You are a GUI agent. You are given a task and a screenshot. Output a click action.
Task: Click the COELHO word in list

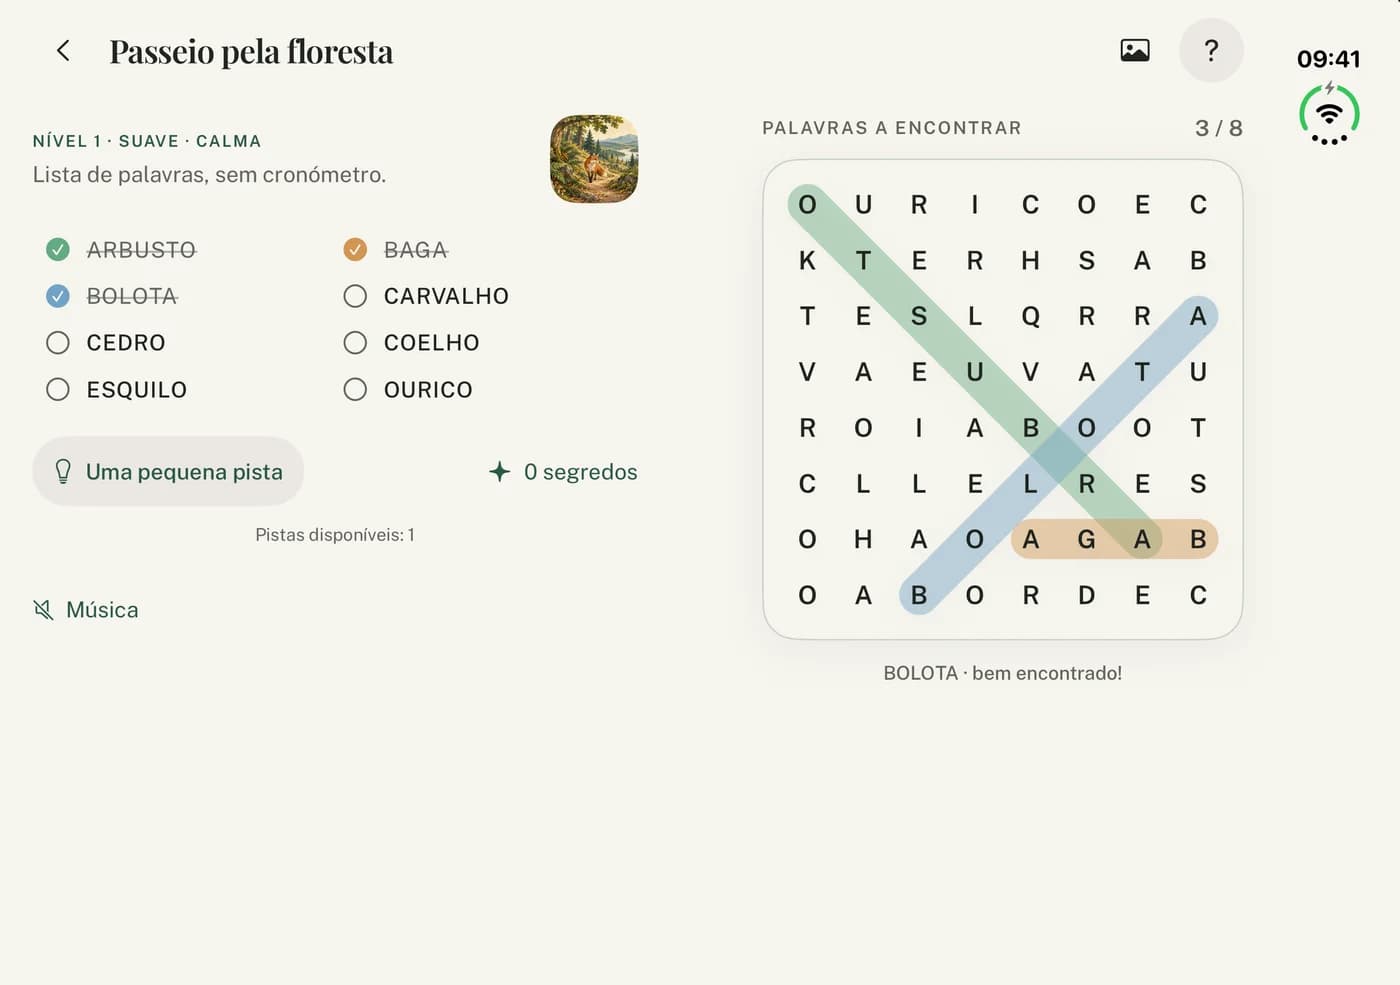pos(432,343)
